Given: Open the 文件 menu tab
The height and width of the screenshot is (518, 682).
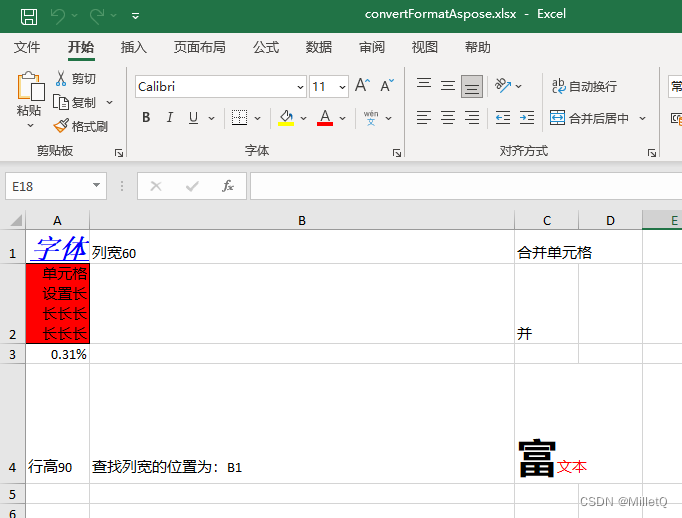Looking at the screenshot, I should [27, 47].
